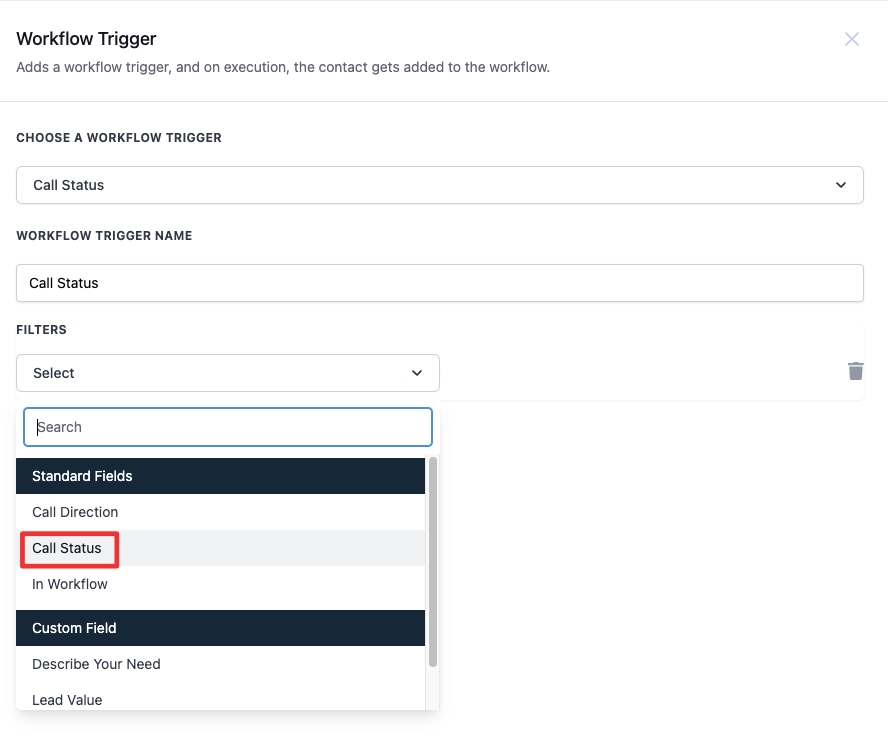Collapse the filters Select dropdown

pos(227,373)
